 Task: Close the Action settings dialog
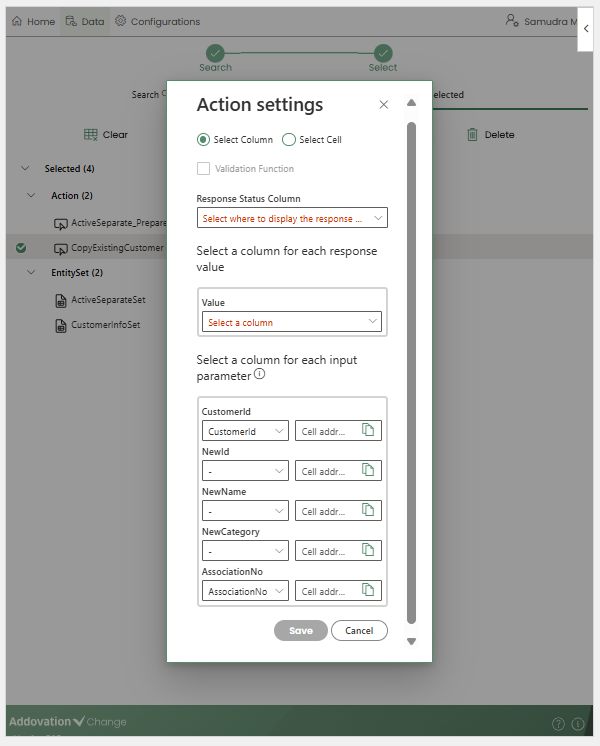384,105
